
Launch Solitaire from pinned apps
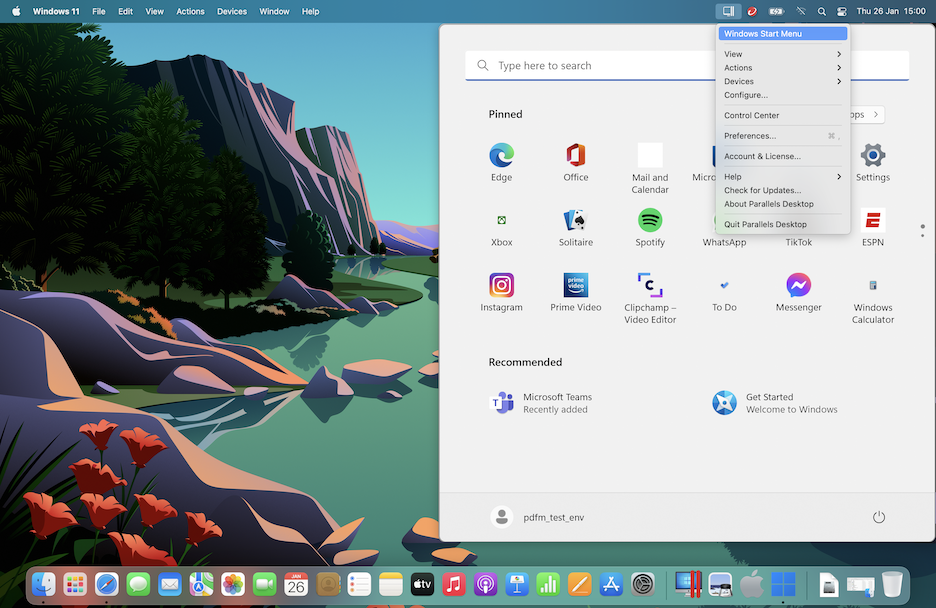[x=575, y=225]
